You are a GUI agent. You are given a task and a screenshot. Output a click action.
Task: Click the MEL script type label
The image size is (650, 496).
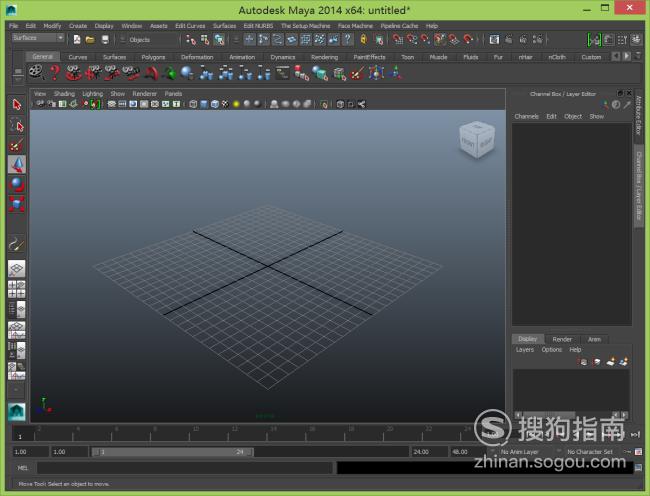[x=23, y=468]
